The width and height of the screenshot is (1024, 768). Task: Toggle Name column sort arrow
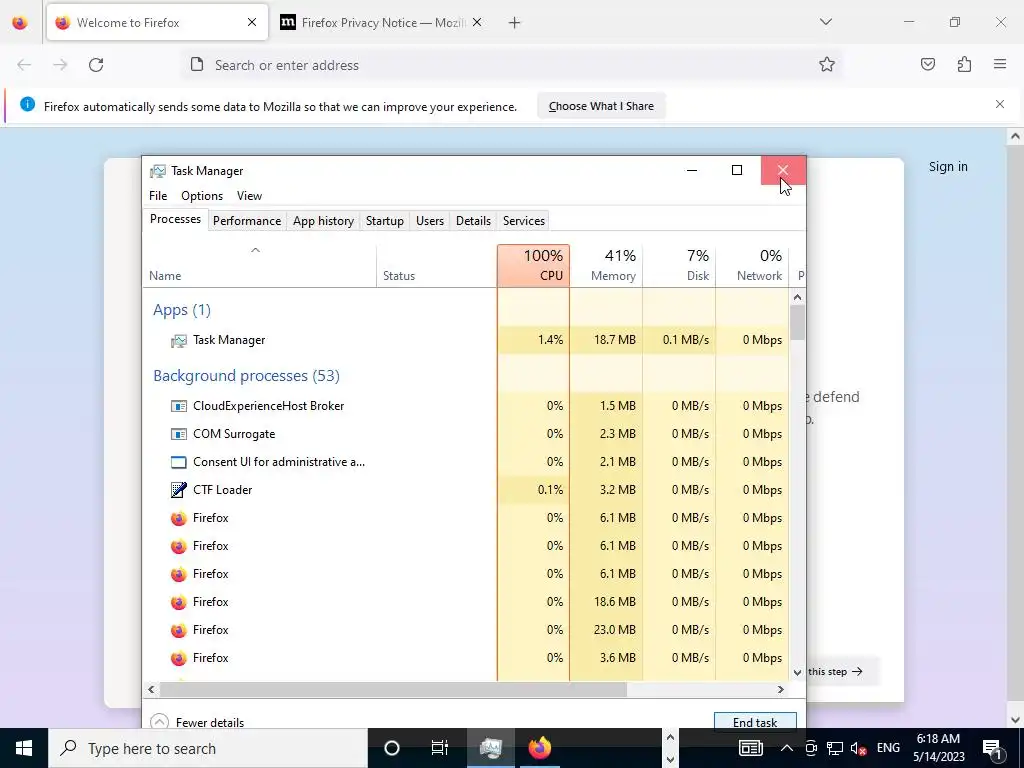(x=255, y=250)
